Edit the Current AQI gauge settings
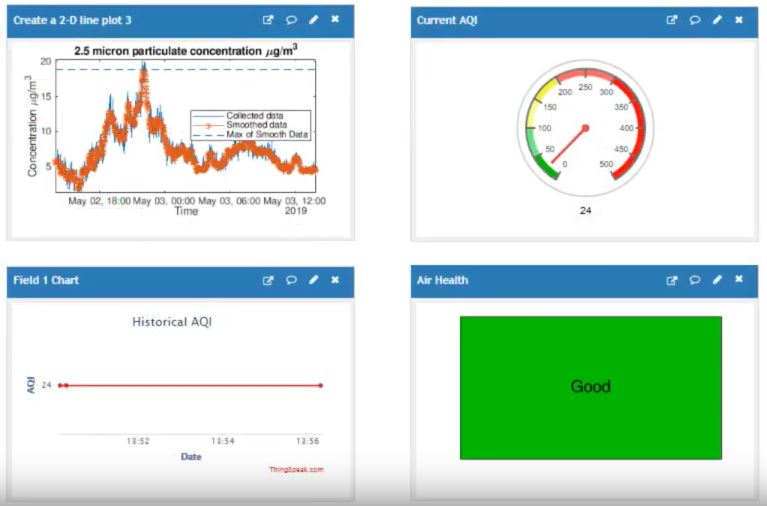767x506 pixels. click(717, 19)
